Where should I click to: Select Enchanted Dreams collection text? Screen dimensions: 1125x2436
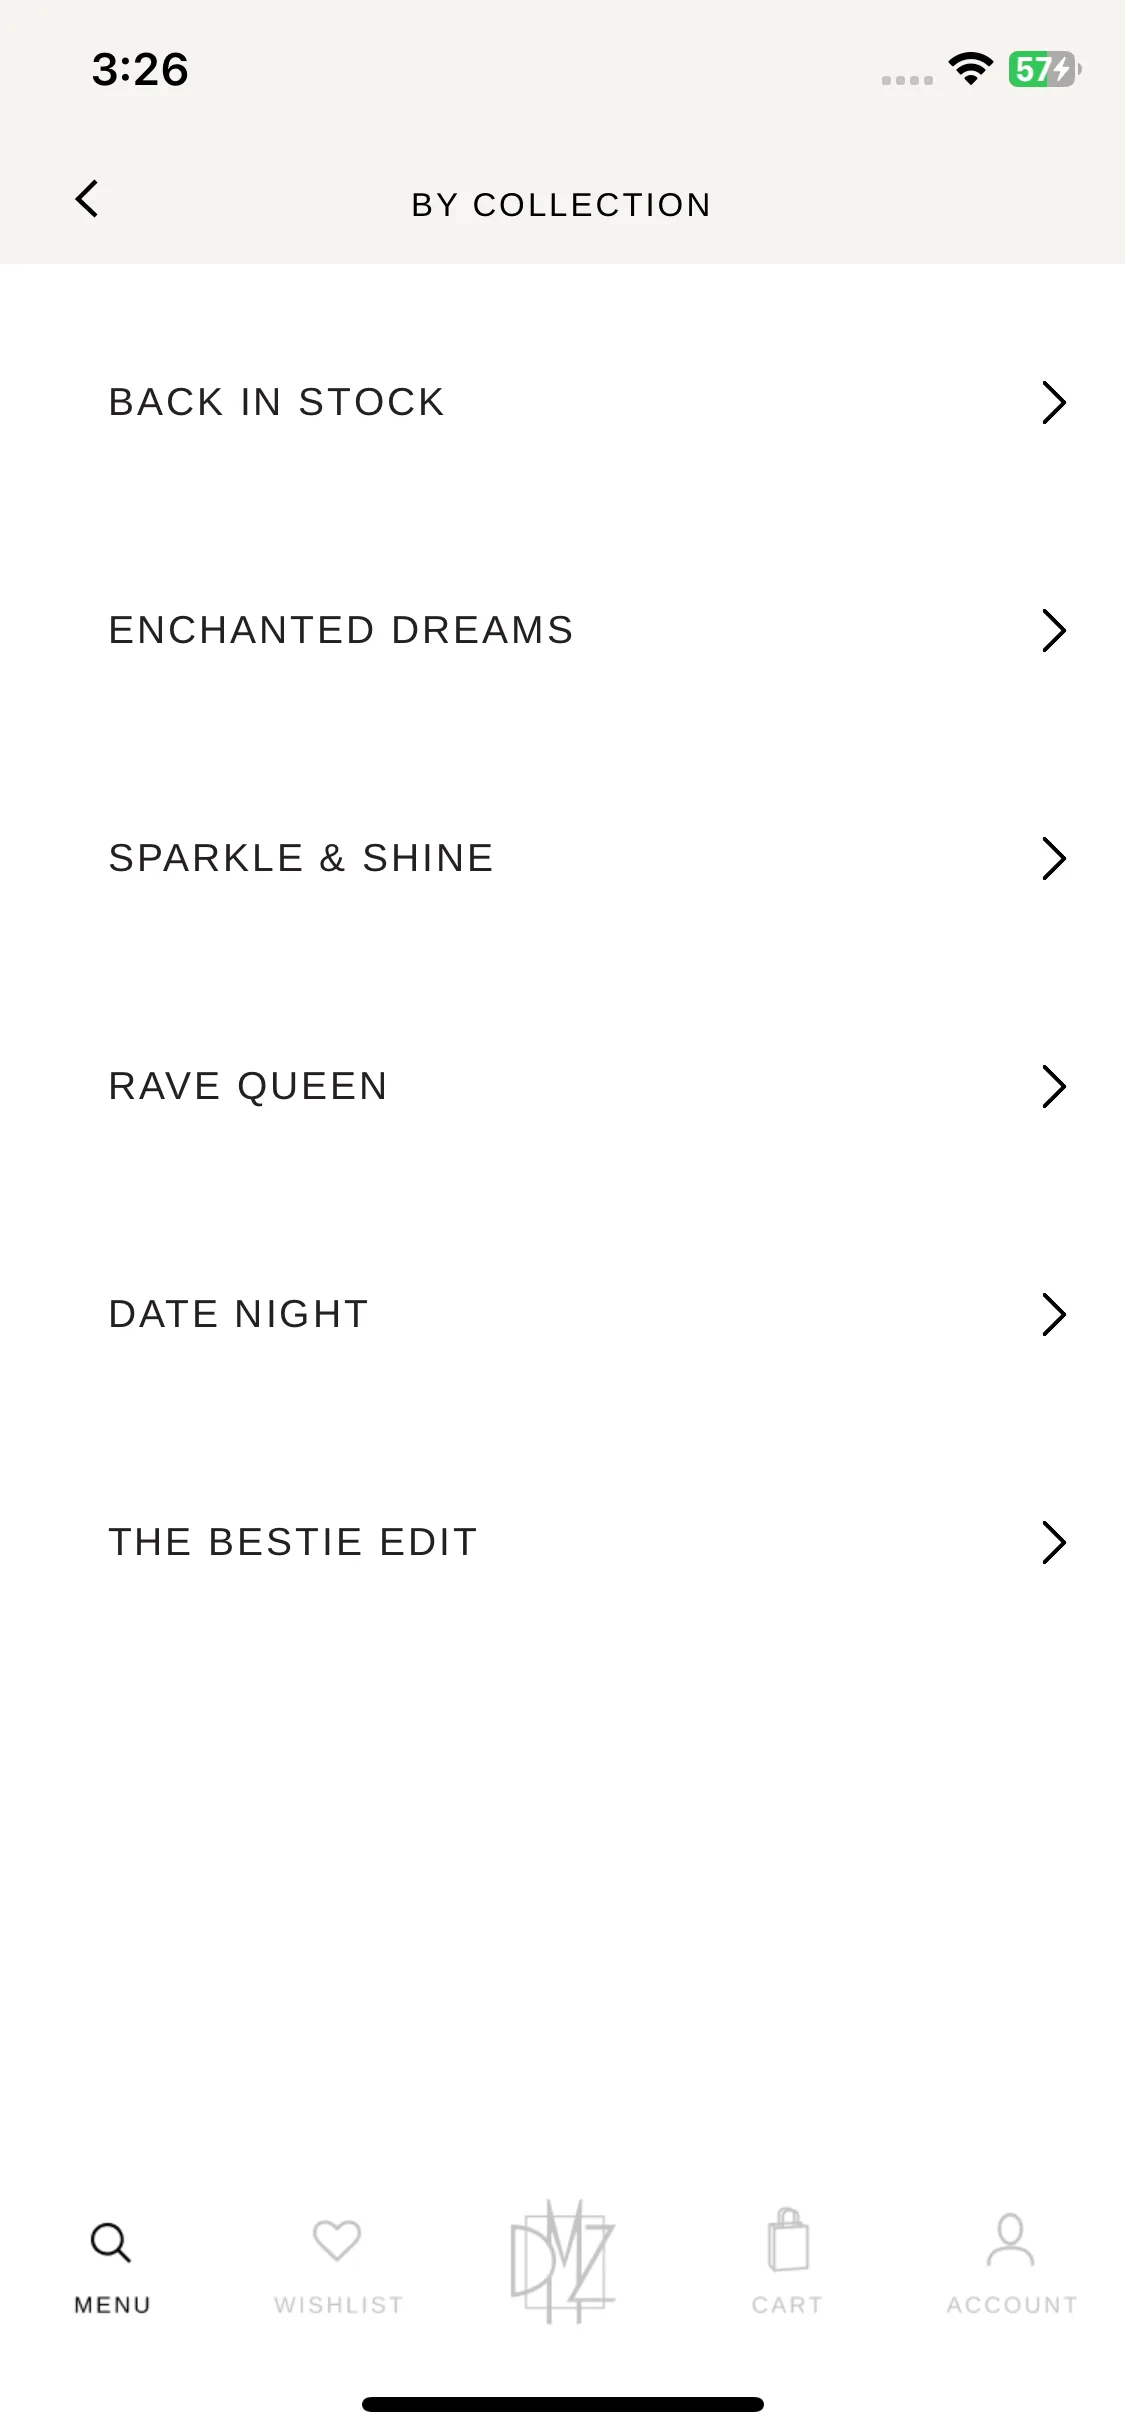point(341,630)
